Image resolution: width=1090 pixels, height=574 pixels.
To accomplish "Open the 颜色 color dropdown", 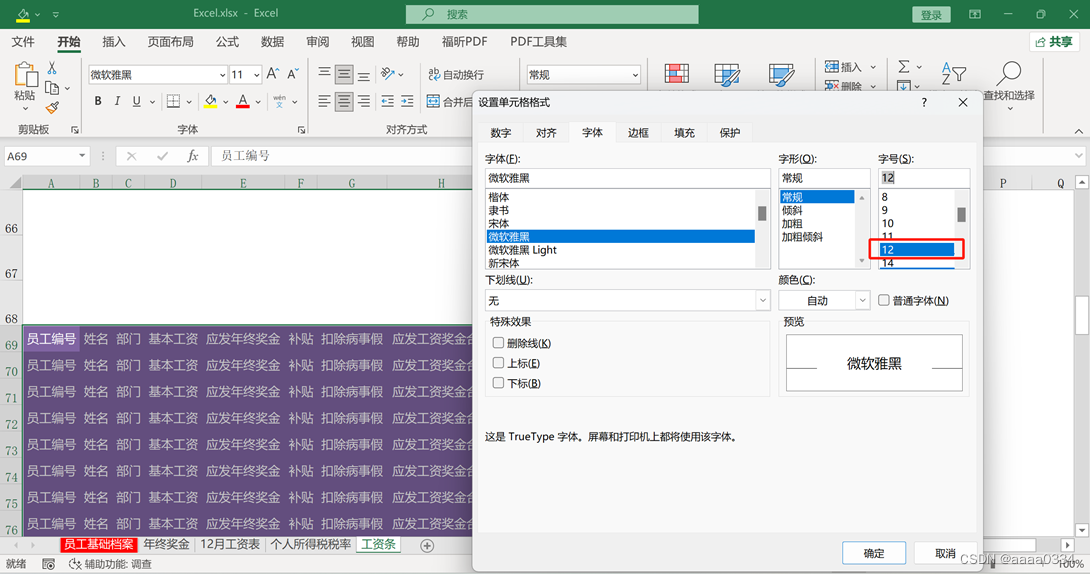I will (863, 300).
